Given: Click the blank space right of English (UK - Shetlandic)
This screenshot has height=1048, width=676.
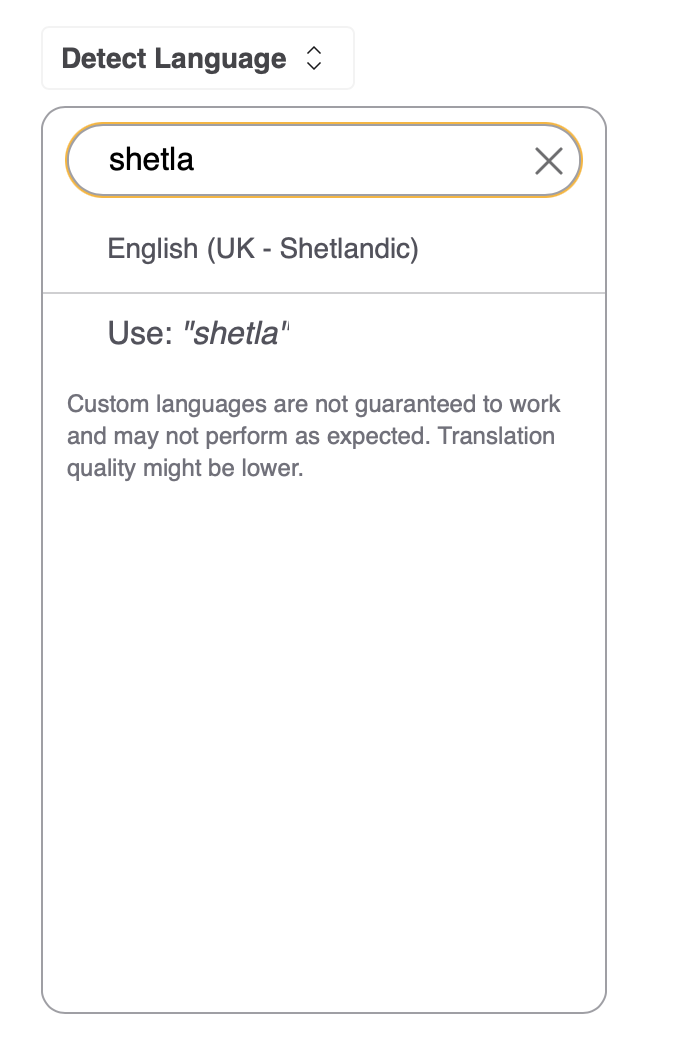Looking at the screenshot, I should (x=510, y=248).
